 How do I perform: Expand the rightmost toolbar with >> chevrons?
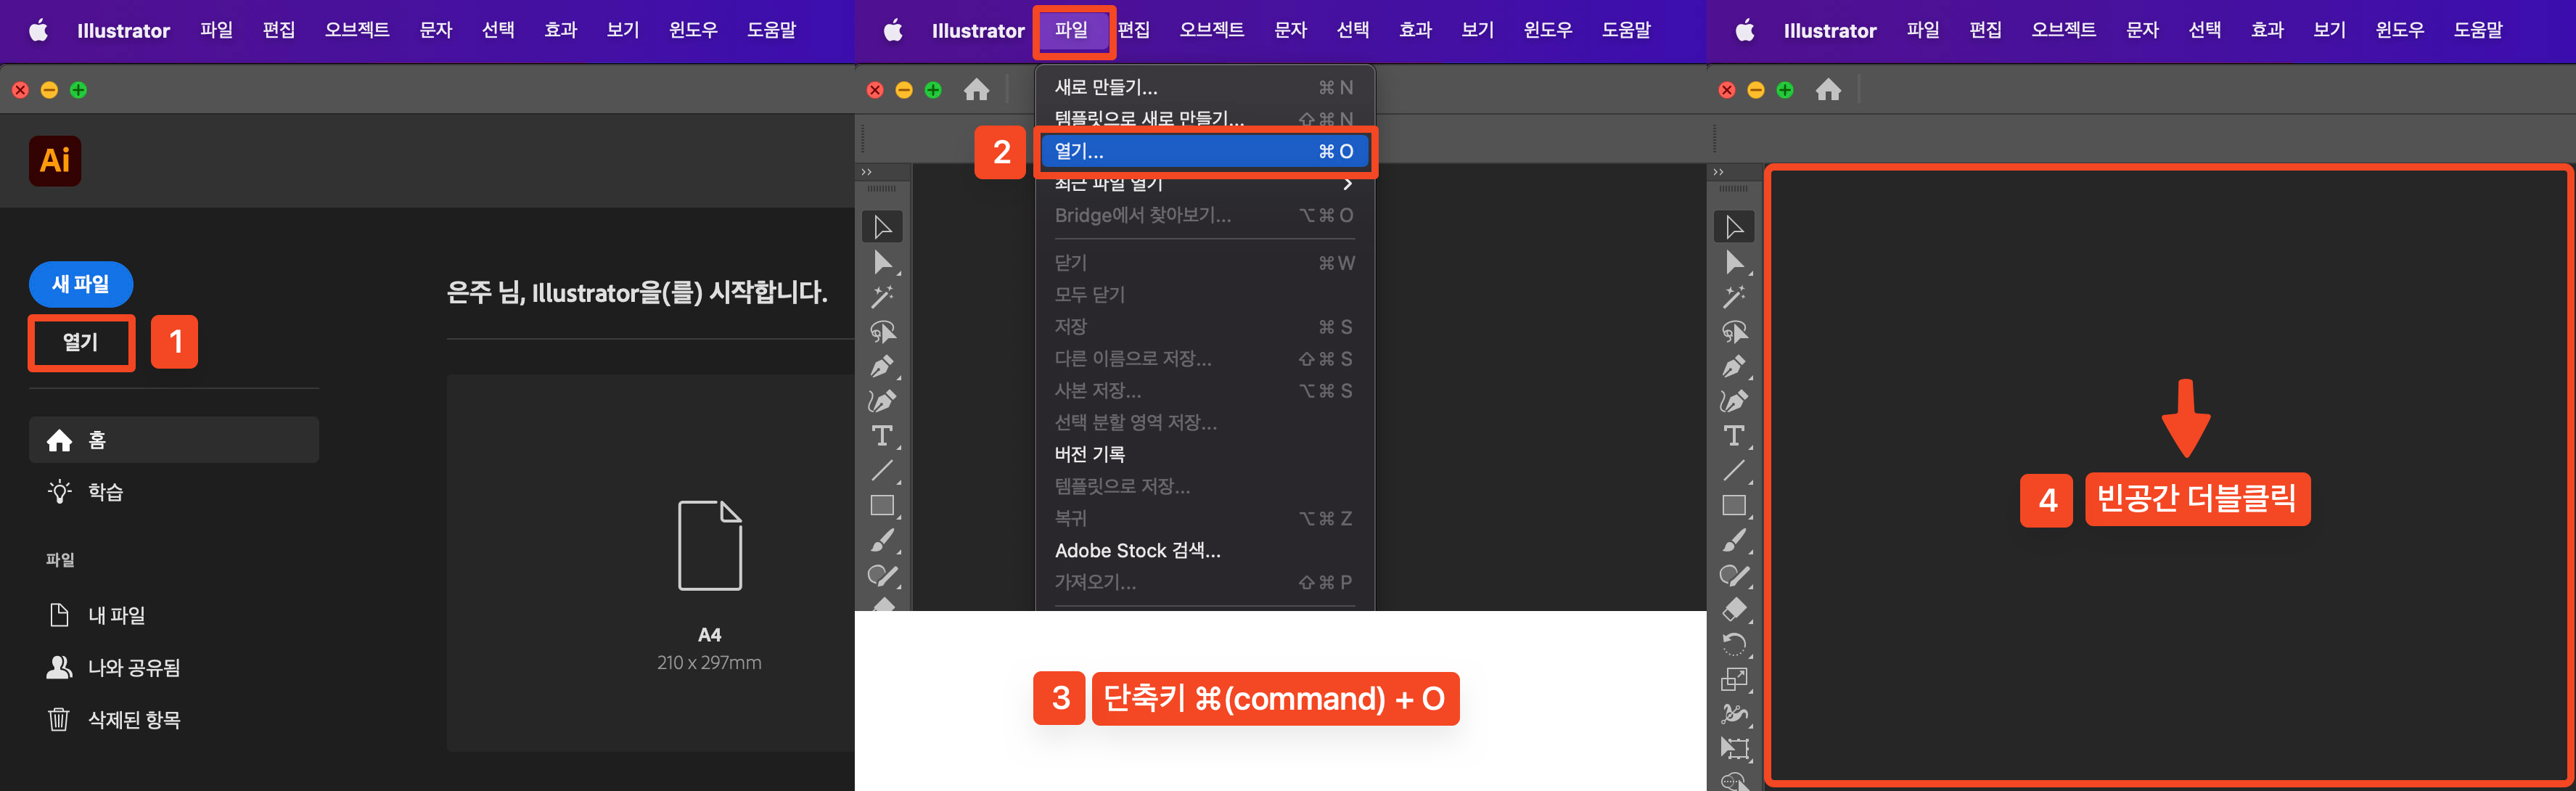pyautogui.click(x=1718, y=172)
